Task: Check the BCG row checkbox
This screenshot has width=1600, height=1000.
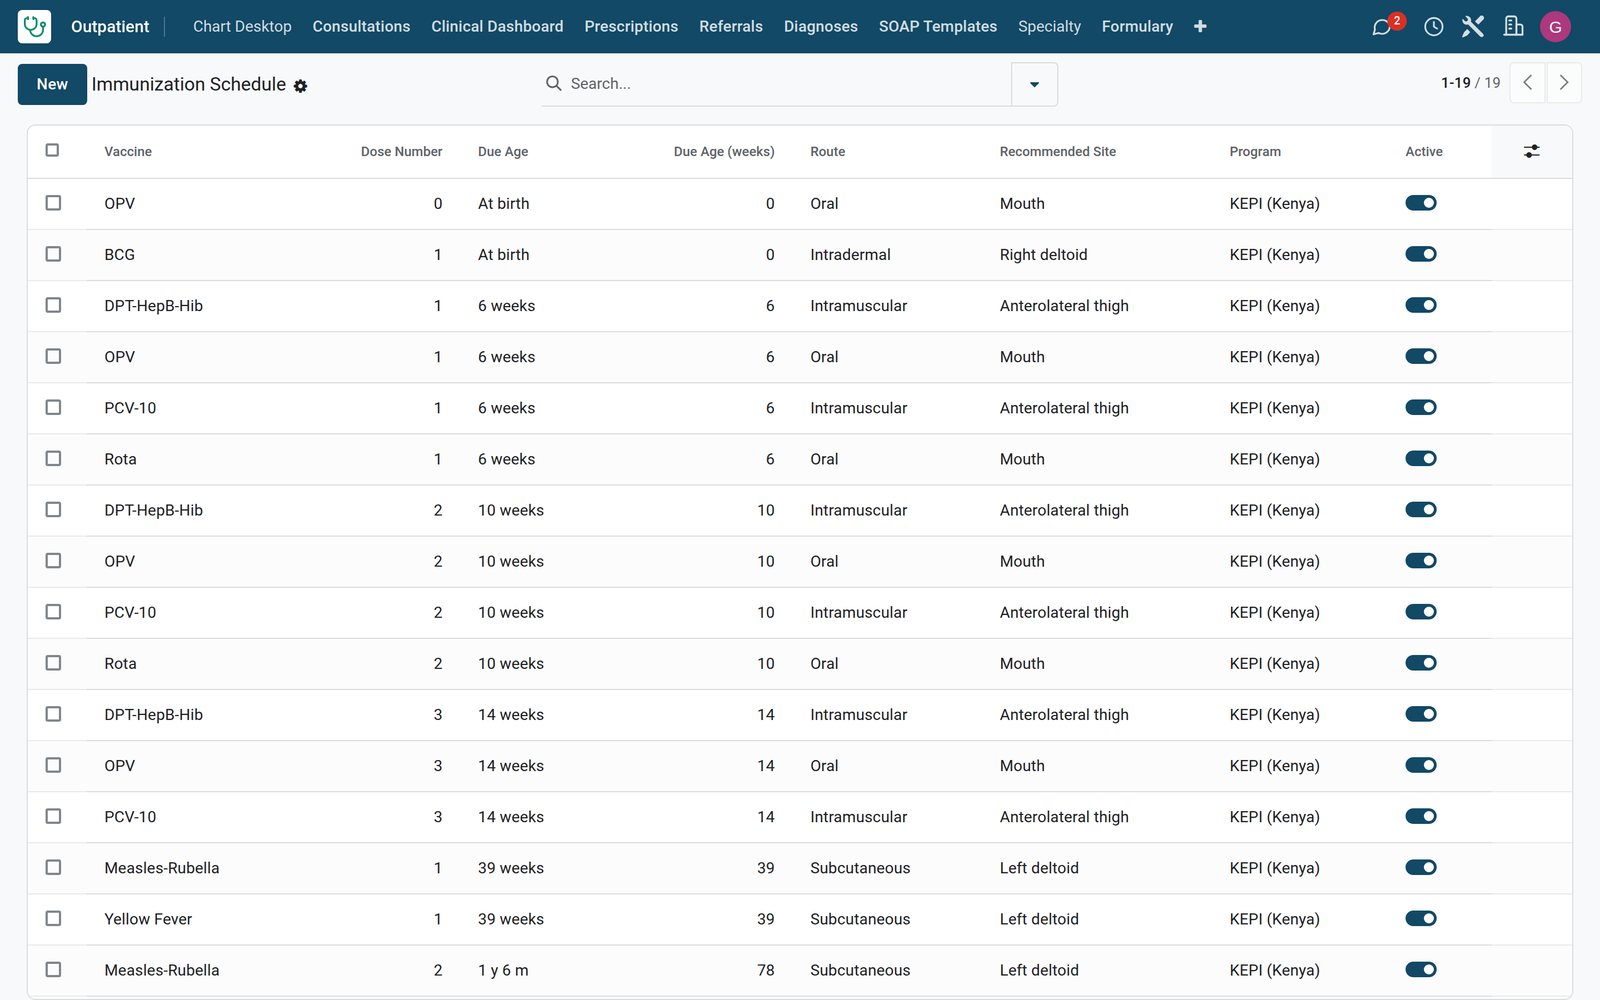Action: (53, 254)
